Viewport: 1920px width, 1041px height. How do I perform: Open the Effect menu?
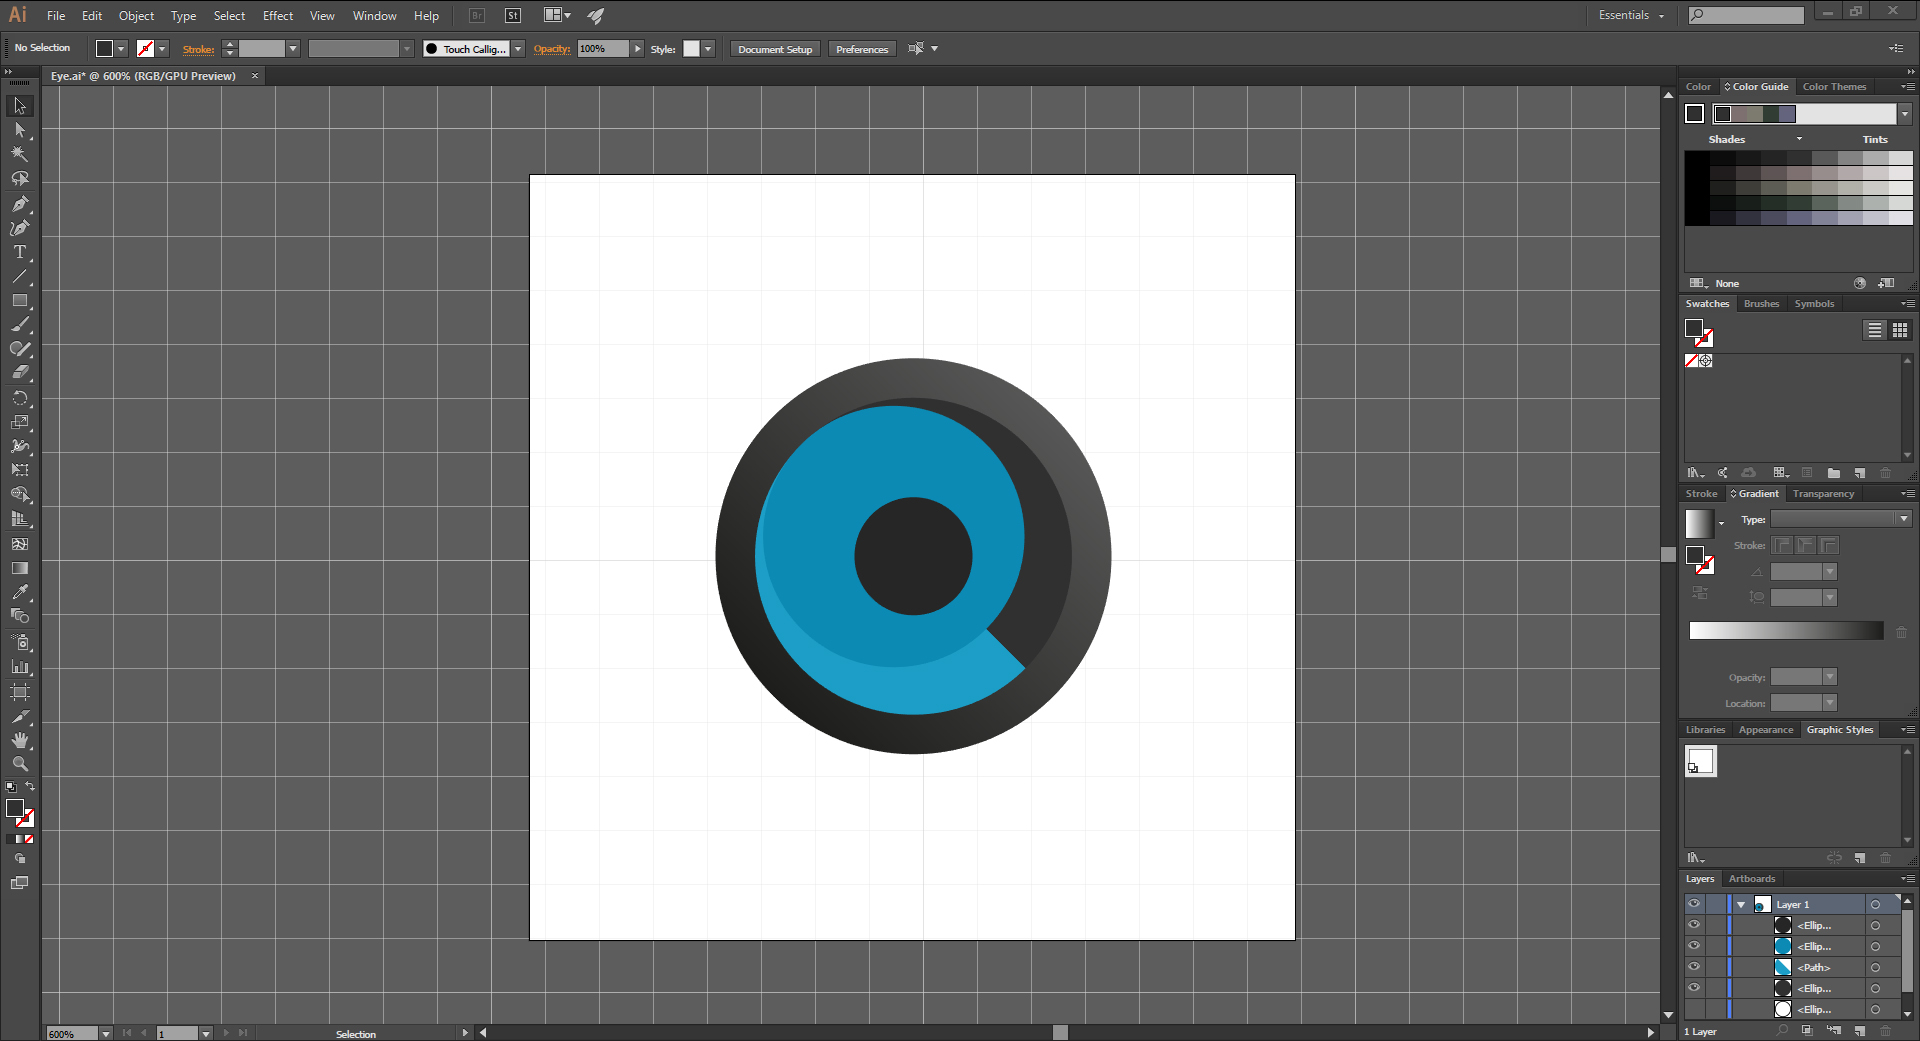[x=278, y=16]
